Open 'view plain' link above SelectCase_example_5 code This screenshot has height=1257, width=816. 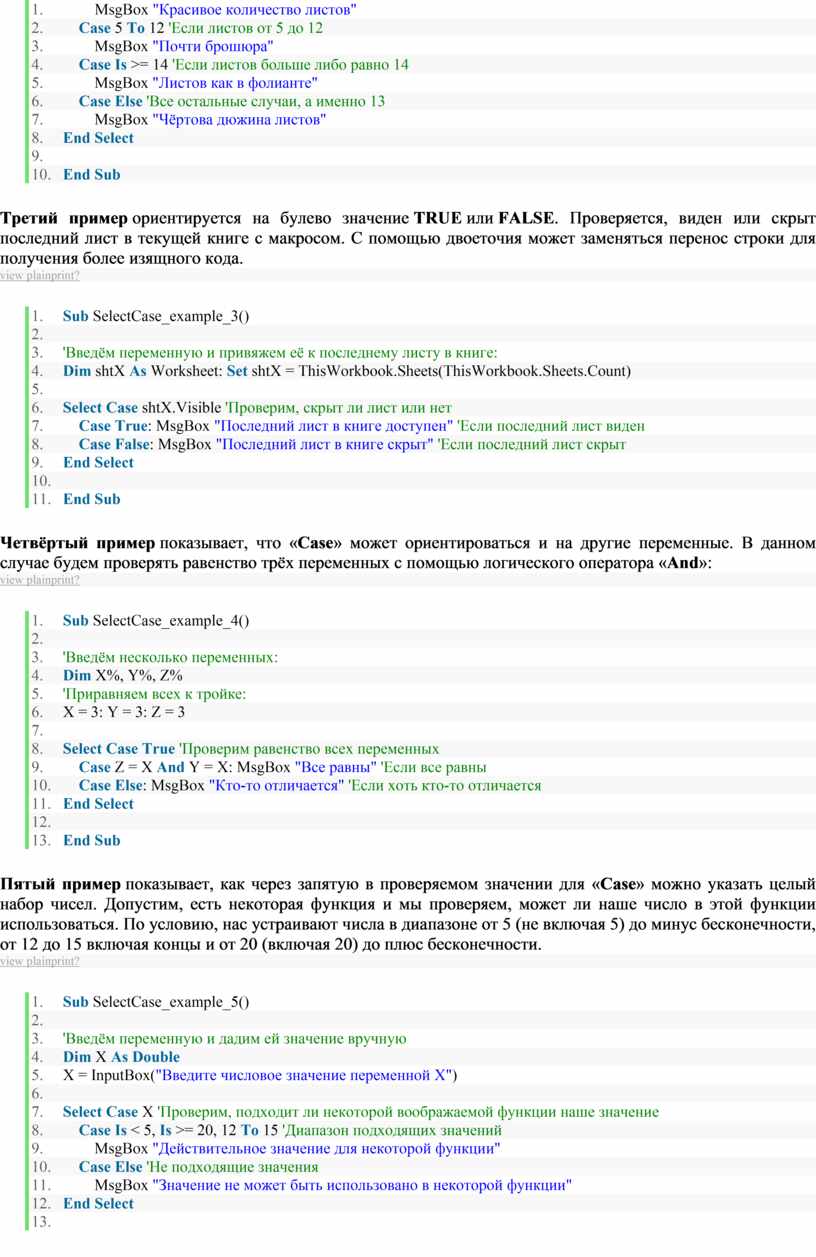(x=24, y=961)
